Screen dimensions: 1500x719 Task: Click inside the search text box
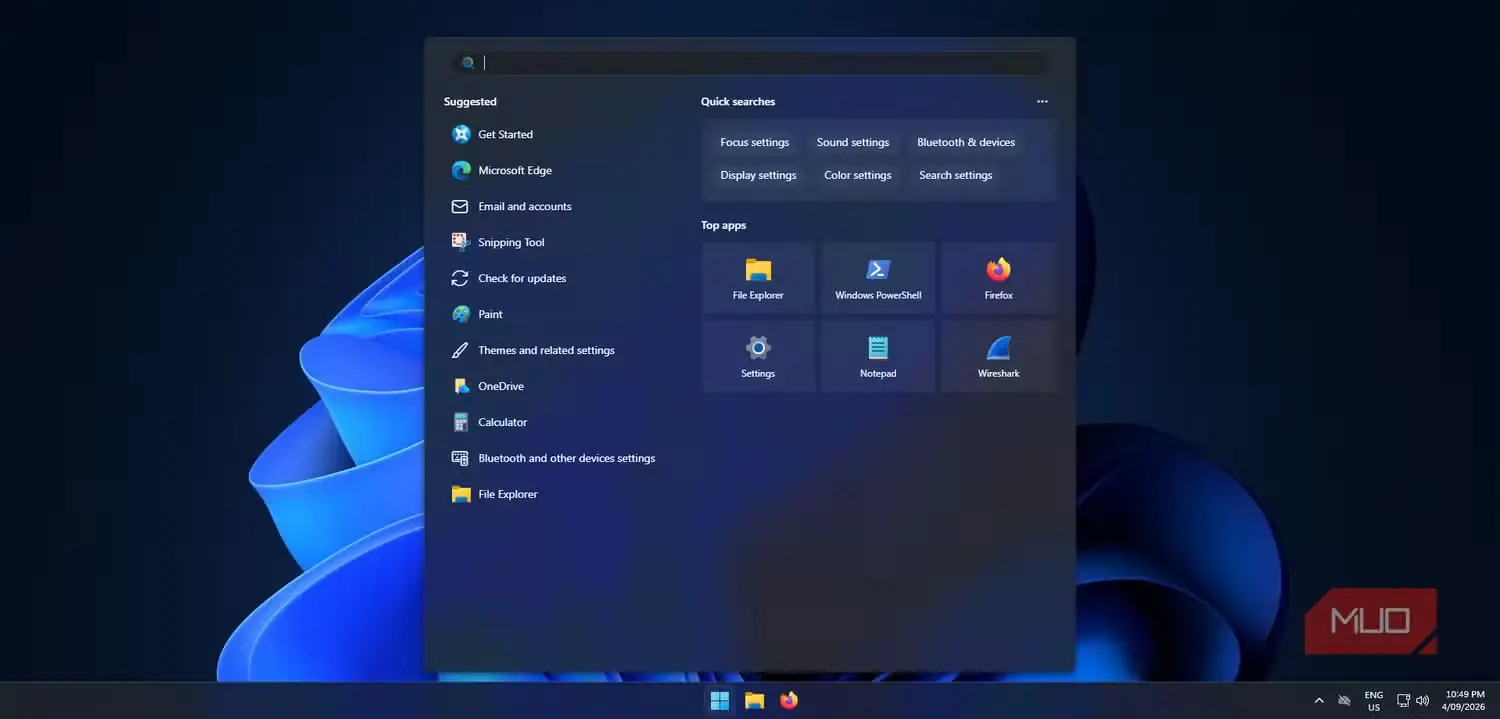[x=750, y=63]
